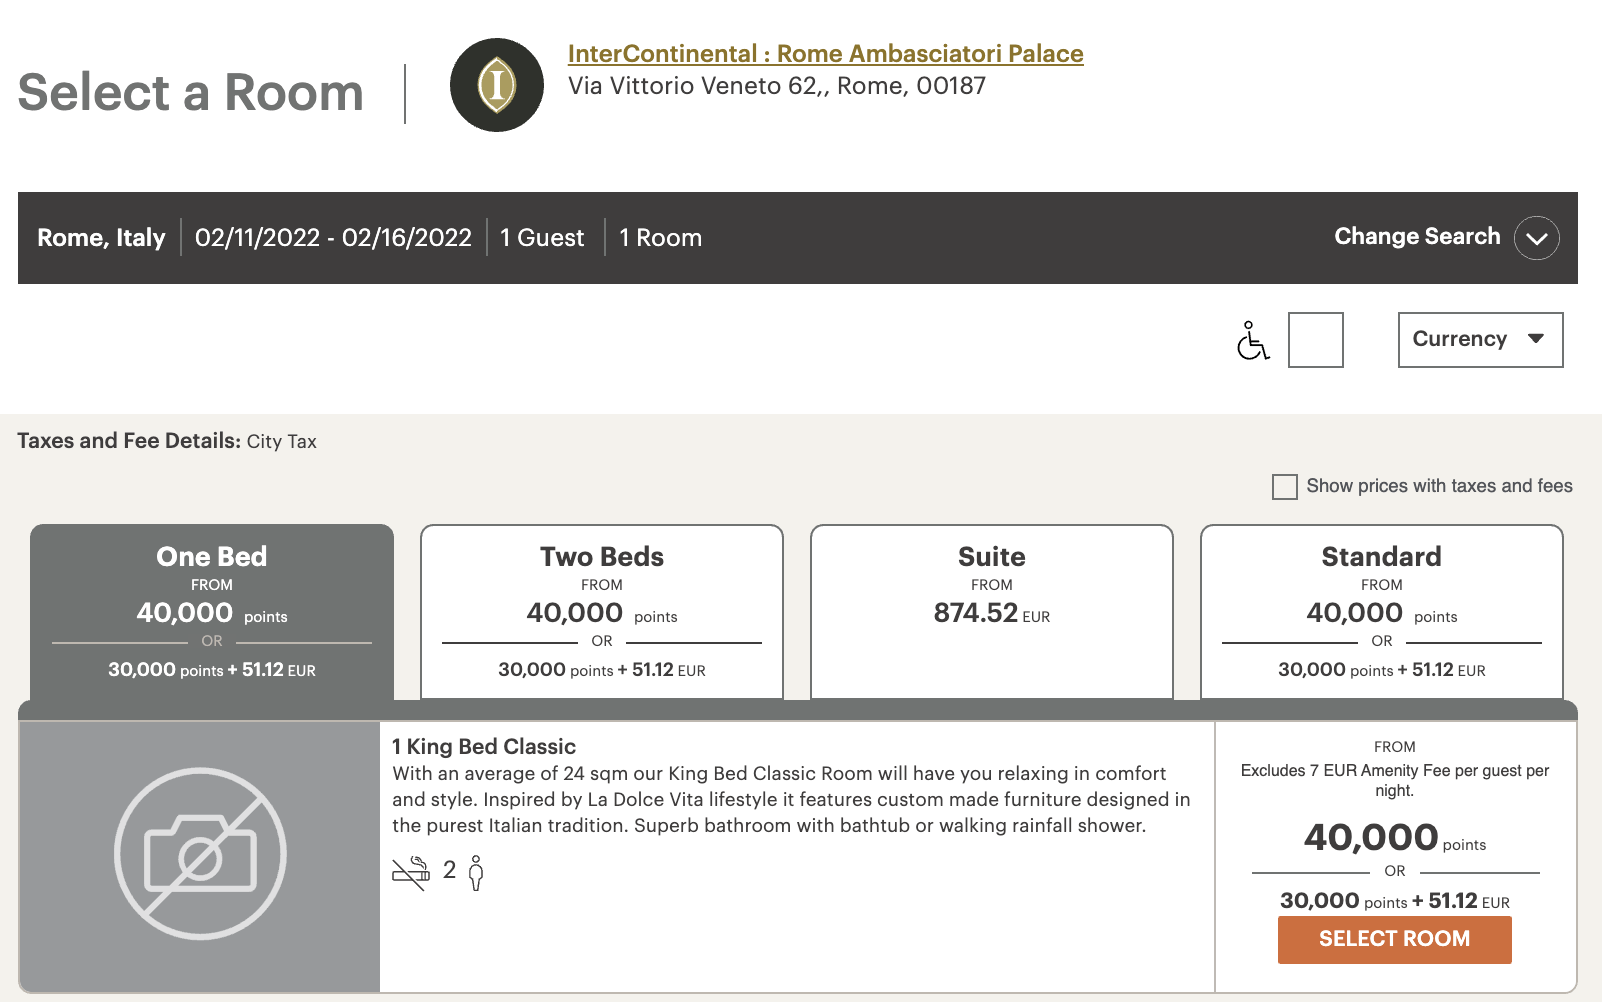This screenshot has width=1602, height=1002.
Task: Open InterContinental Rome Ambasciatori Palace link
Action: pos(826,54)
